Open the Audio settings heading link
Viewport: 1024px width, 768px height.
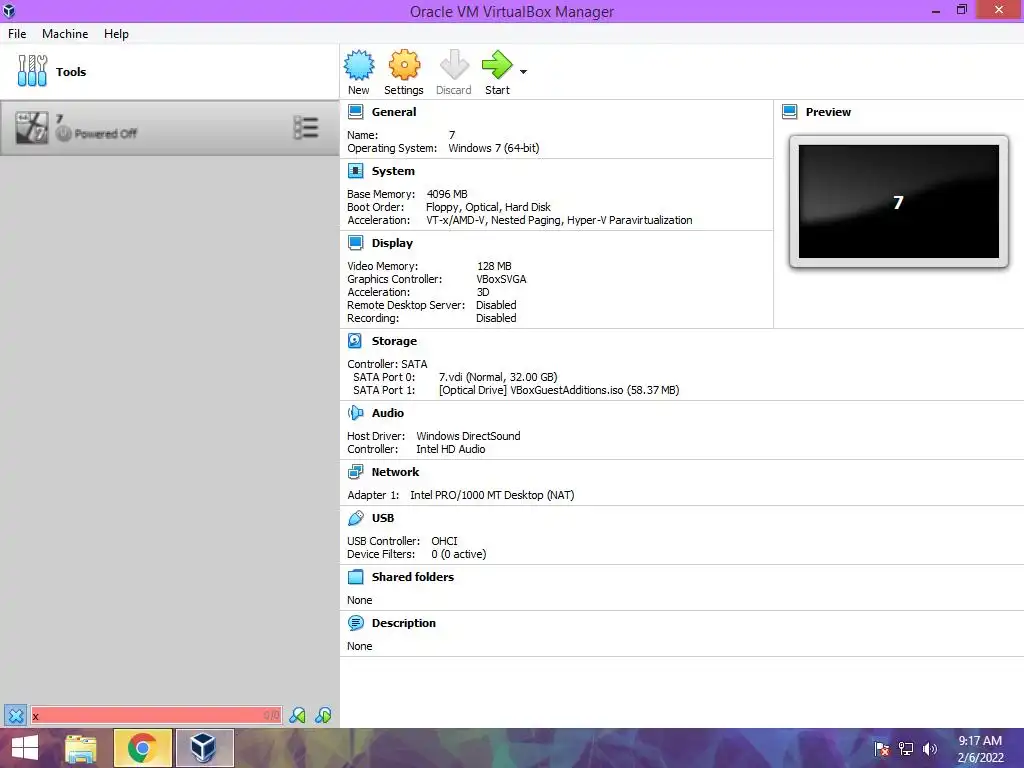click(388, 413)
